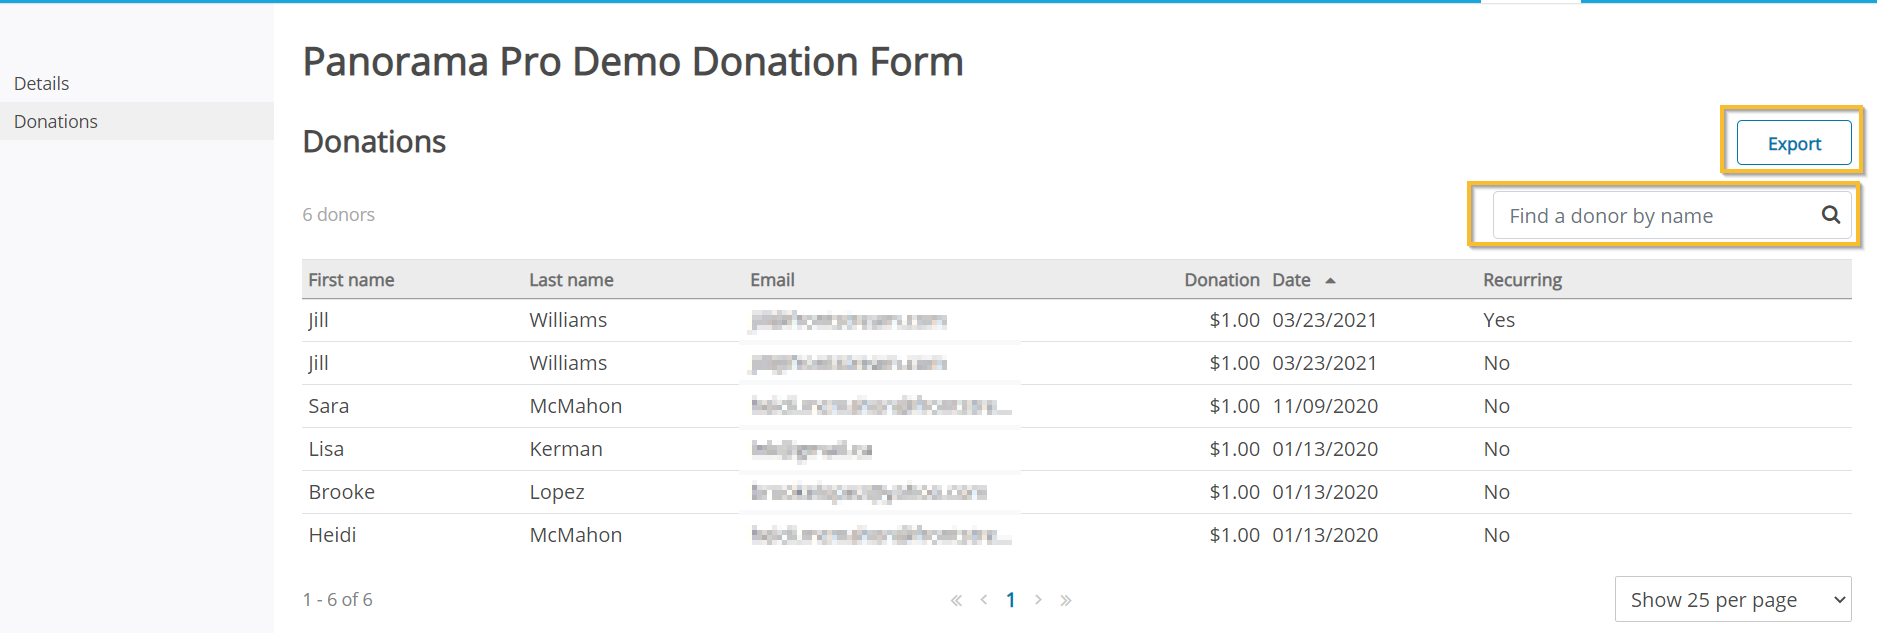
Task: Click the search magnifier icon
Action: tap(1830, 215)
